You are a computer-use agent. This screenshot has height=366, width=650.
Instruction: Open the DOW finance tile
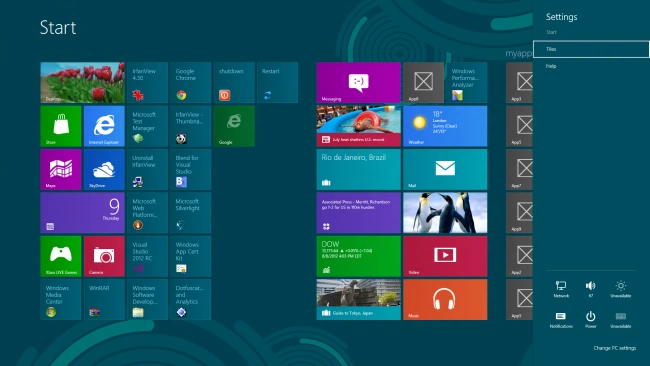pos(359,256)
